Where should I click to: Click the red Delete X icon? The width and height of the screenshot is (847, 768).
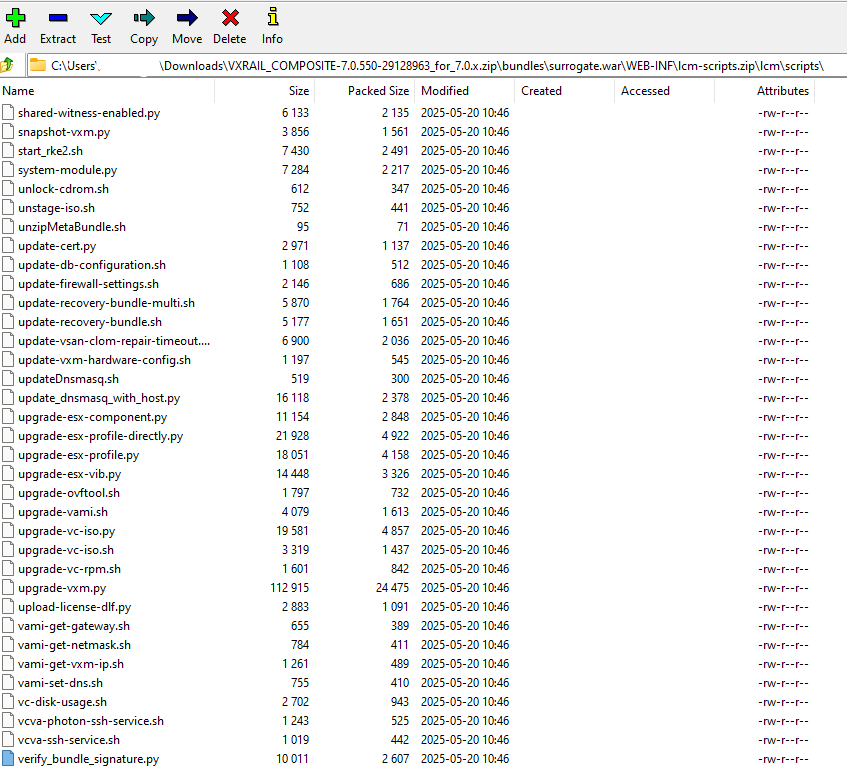tap(230, 18)
